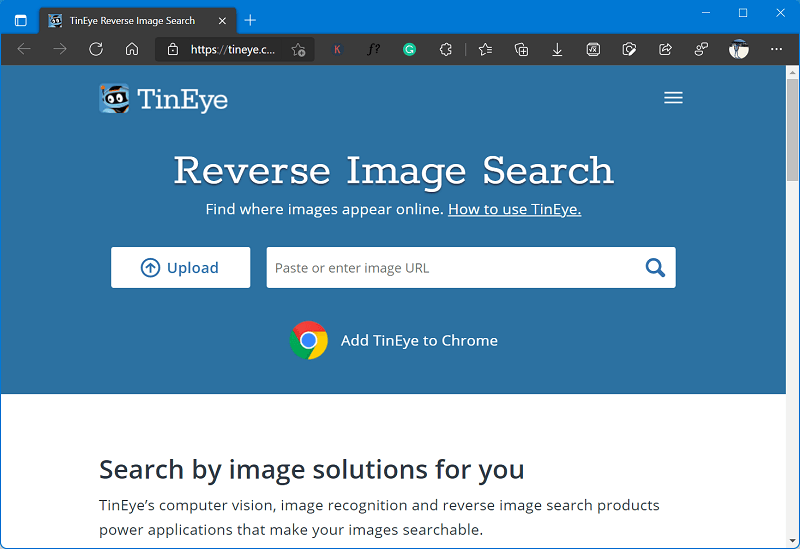Open a new browser tab
Viewport: 800px width, 549px height.
pyautogui.click(x=250, y=20)
